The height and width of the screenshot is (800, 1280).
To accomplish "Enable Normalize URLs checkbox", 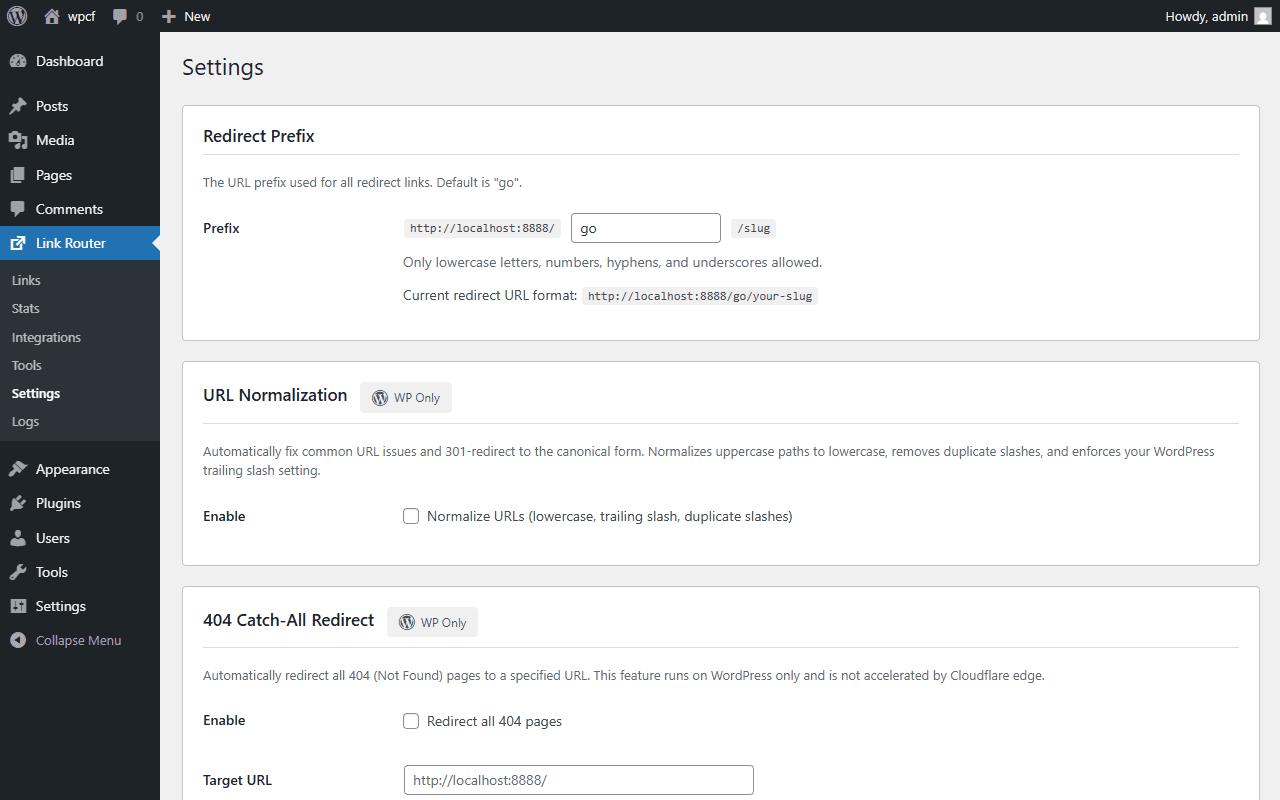I will pos(411,516).
